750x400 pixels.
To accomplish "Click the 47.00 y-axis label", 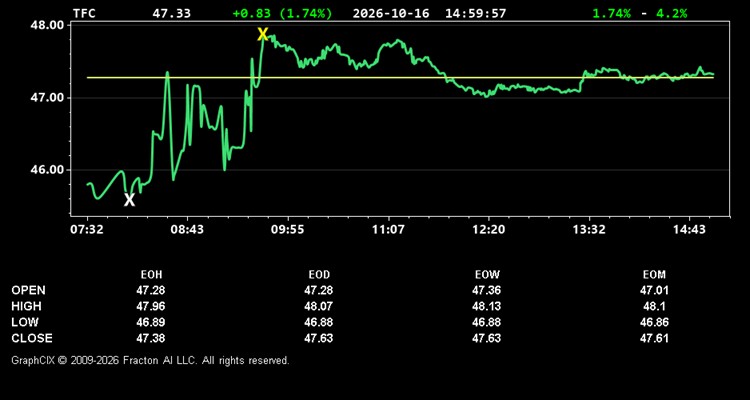I will 47,98.
